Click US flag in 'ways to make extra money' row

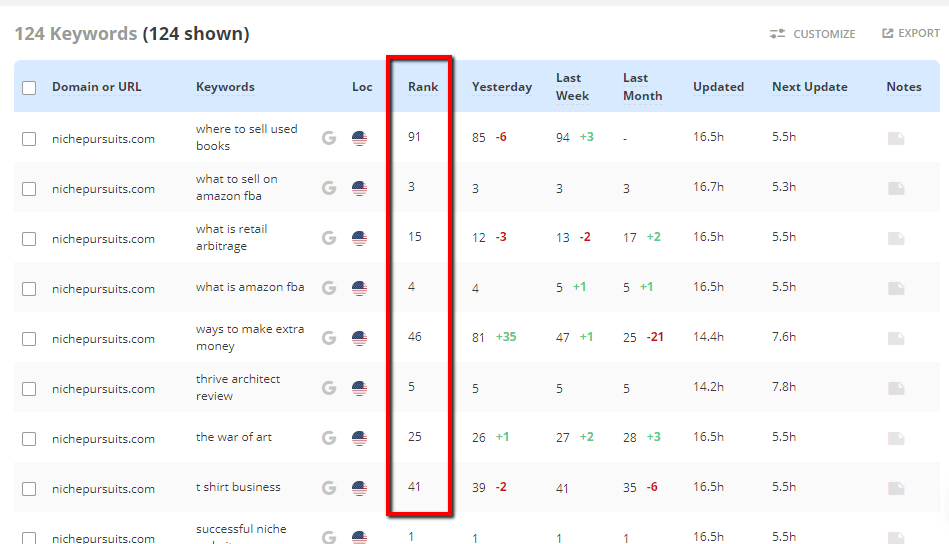click(x=360, y=338)
